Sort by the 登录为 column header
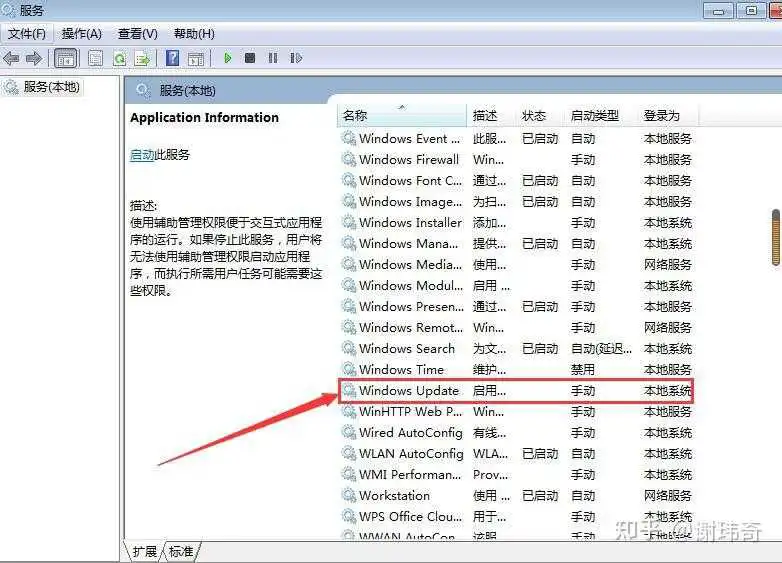Screen dimensions: 782x563 tap(668, 115)
